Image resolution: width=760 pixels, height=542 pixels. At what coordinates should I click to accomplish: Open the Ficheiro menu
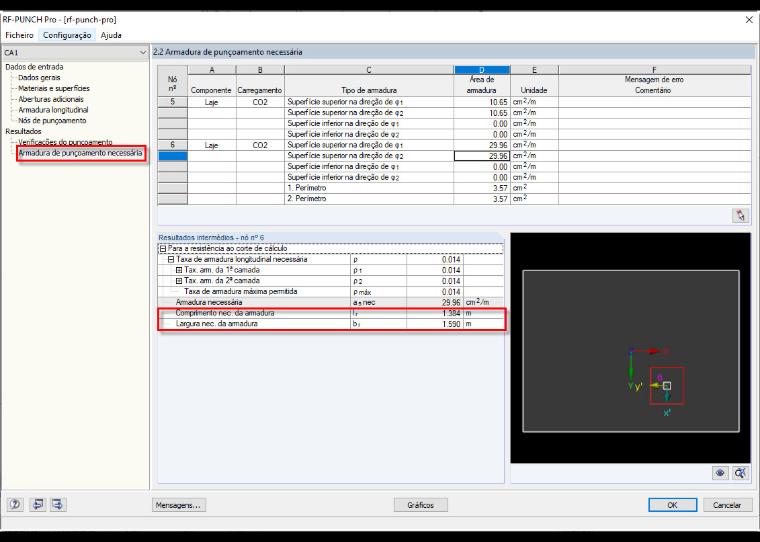(x=19, y=35)
